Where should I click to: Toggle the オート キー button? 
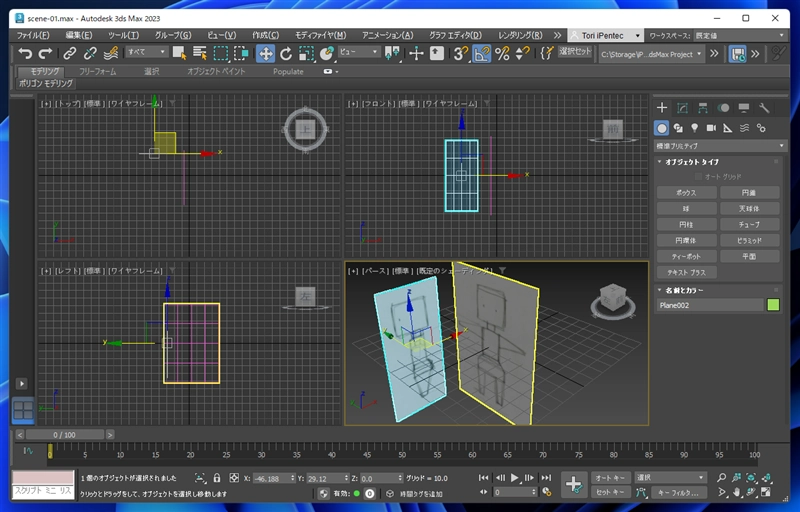click(x=610, y=478)
